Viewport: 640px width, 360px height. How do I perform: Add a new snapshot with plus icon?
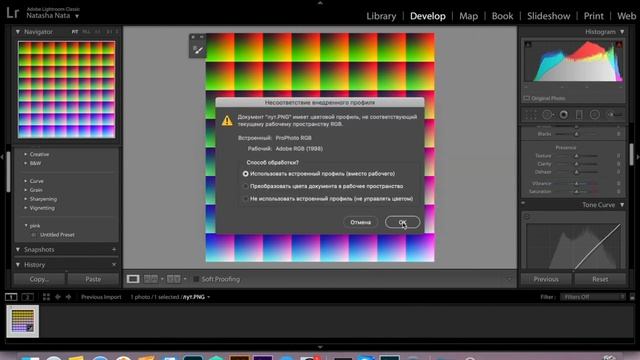click(x=114, y=249)
